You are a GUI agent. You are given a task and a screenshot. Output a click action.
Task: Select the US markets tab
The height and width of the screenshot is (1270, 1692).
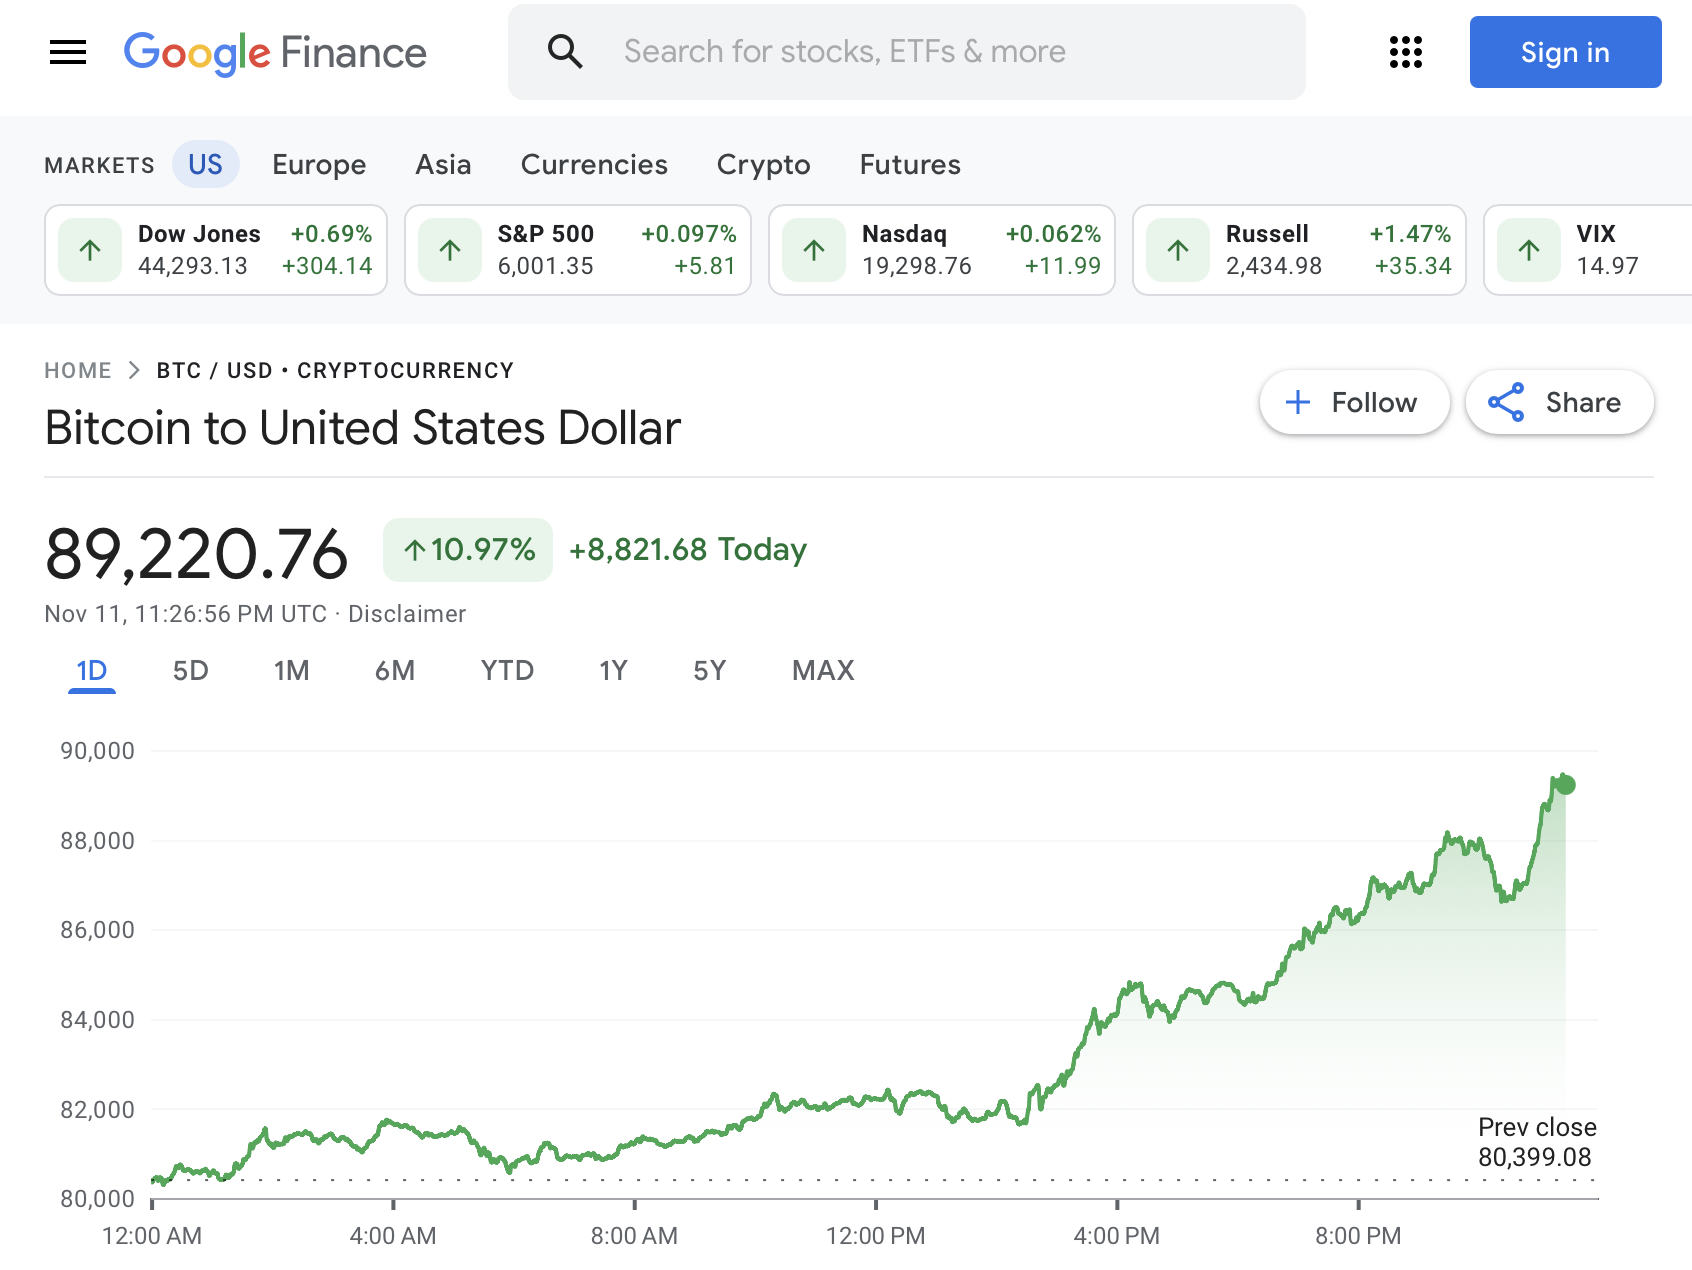205,164
